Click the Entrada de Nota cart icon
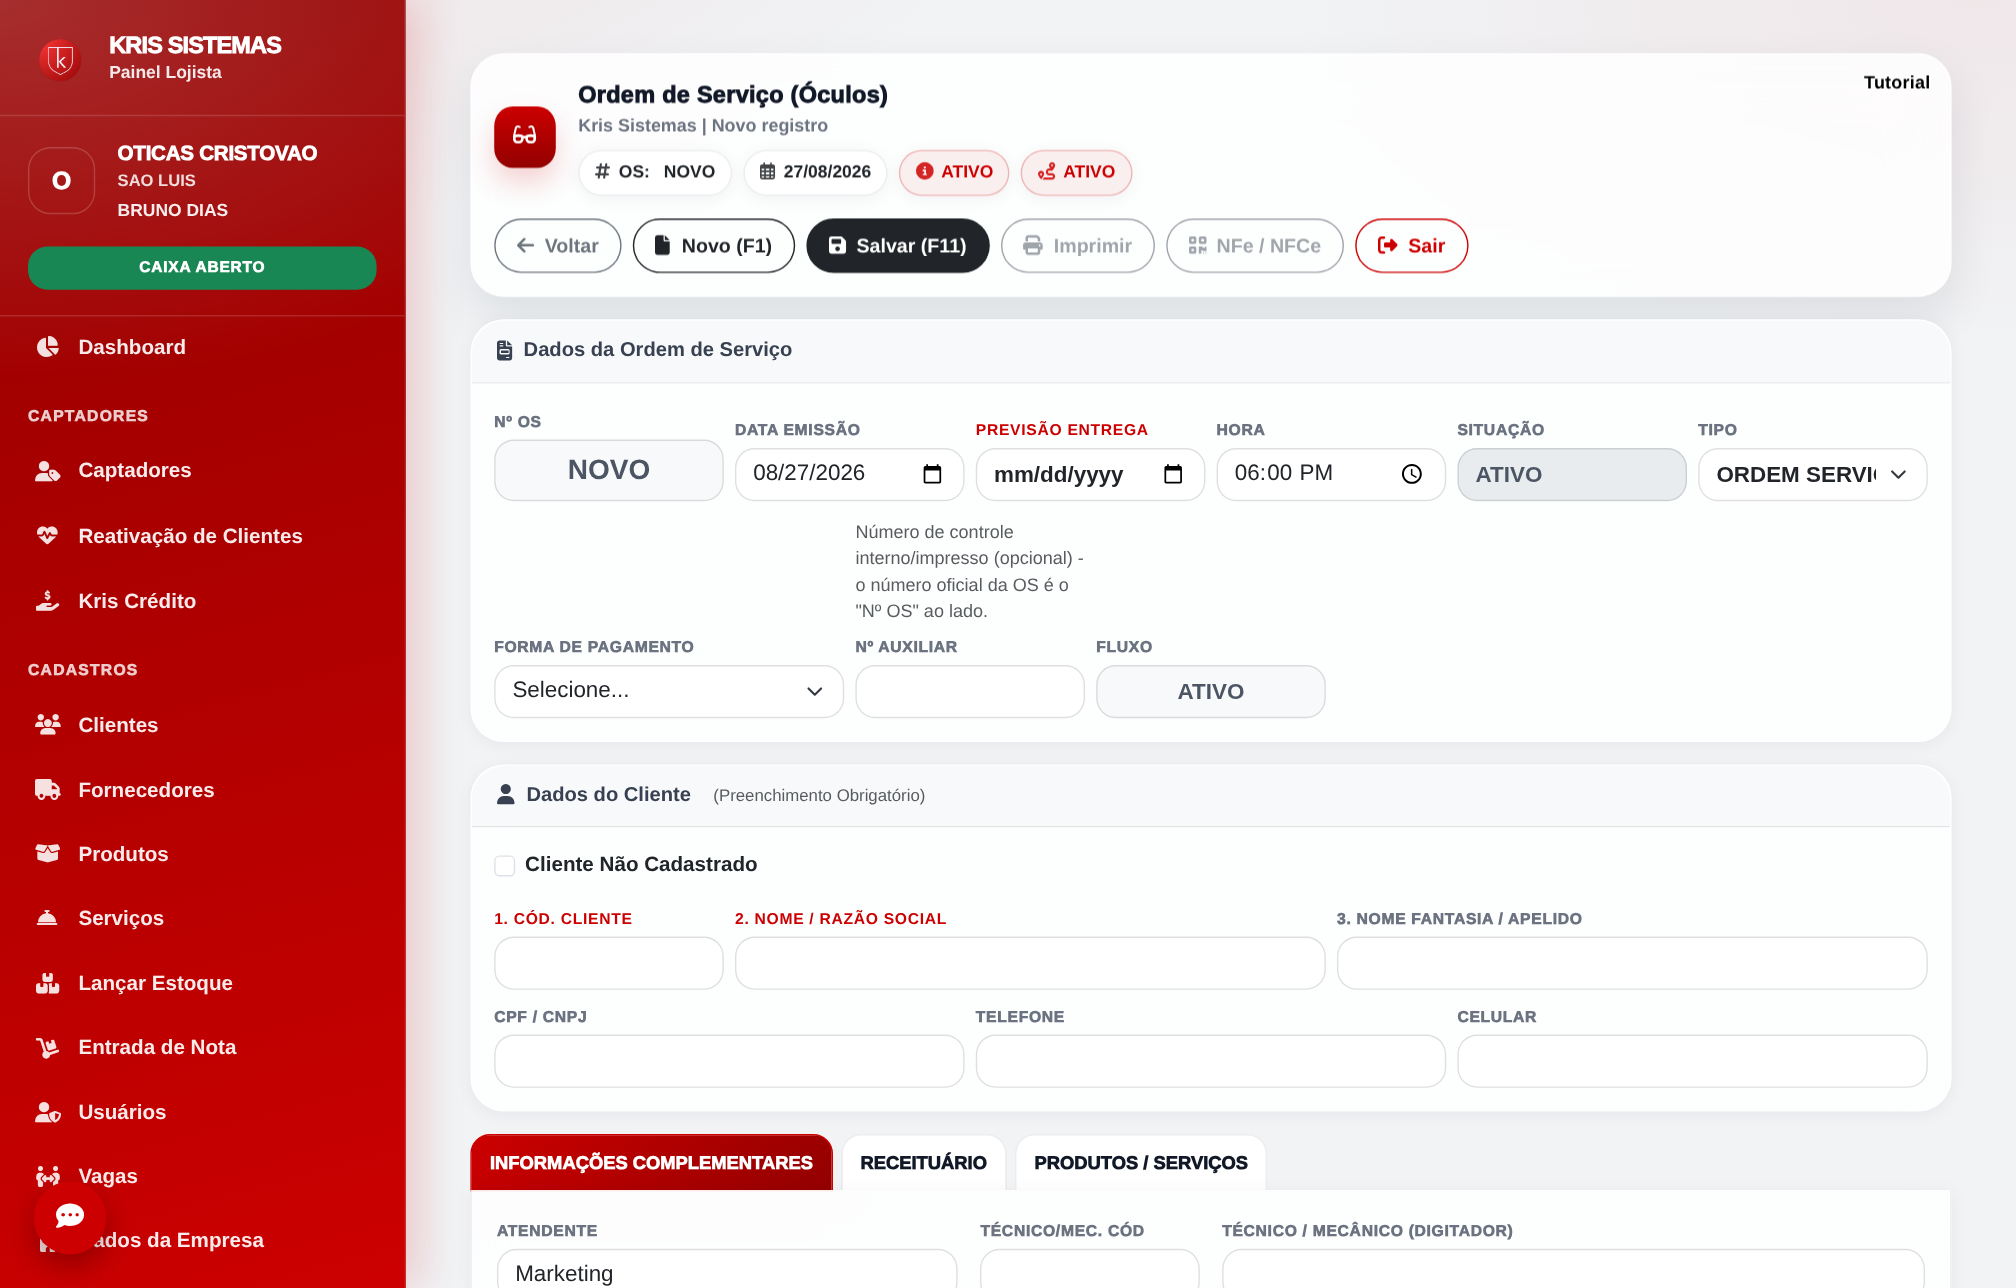Viewport: 2016px width, 1288px height. pos(48,1047)
